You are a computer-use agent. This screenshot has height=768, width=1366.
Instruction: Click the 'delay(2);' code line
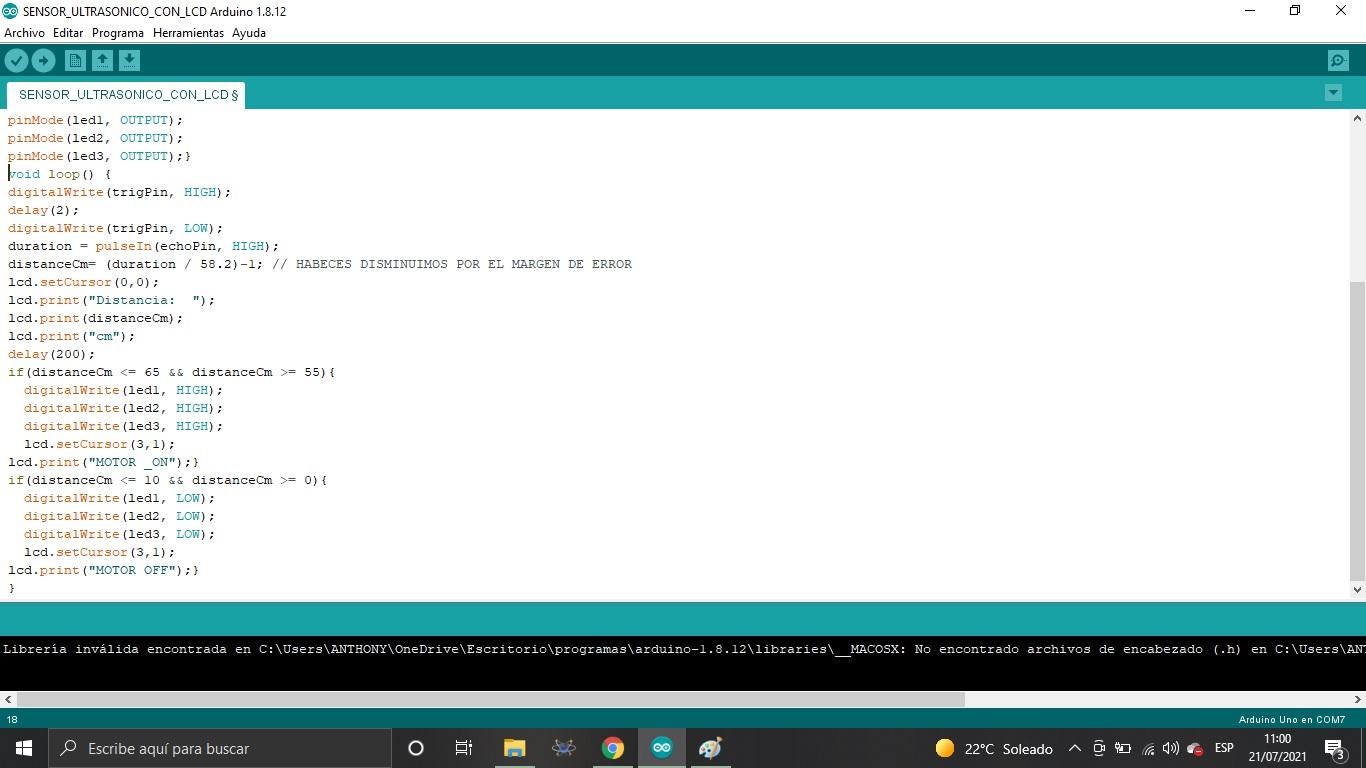click(x=43, y=210)
